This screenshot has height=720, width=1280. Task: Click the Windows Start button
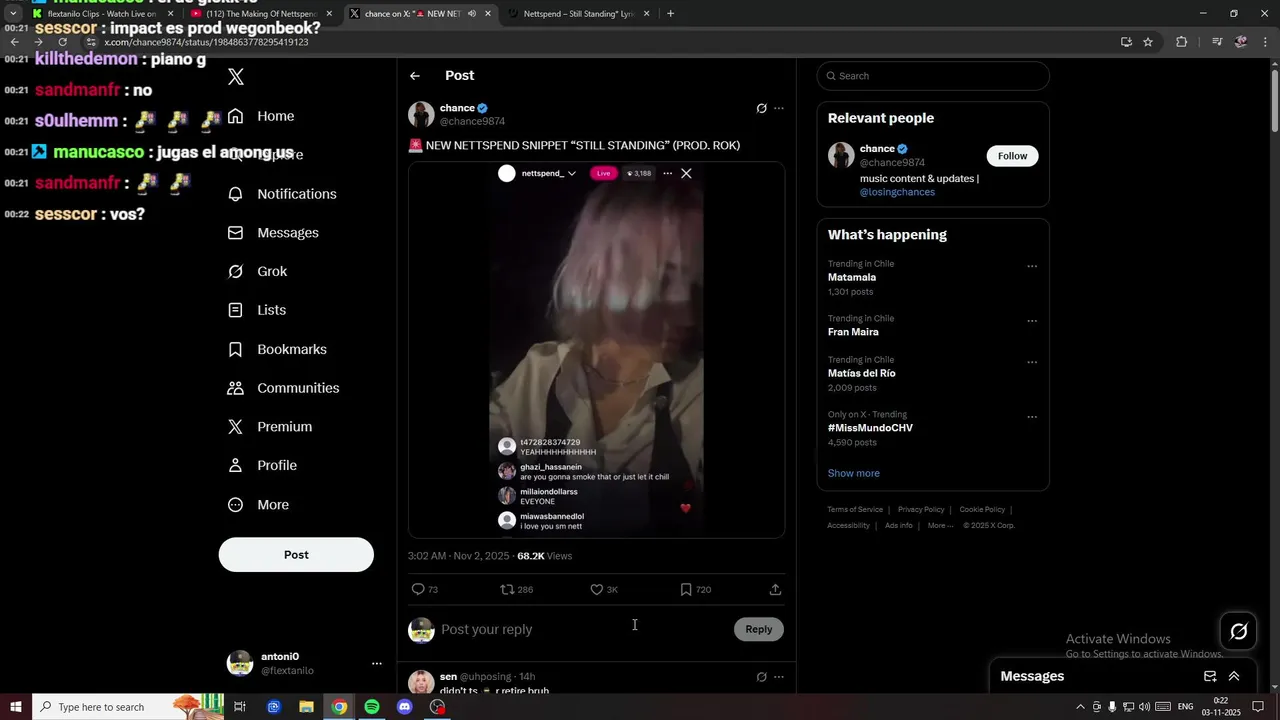pyautogui.click(x=16, y=707)
